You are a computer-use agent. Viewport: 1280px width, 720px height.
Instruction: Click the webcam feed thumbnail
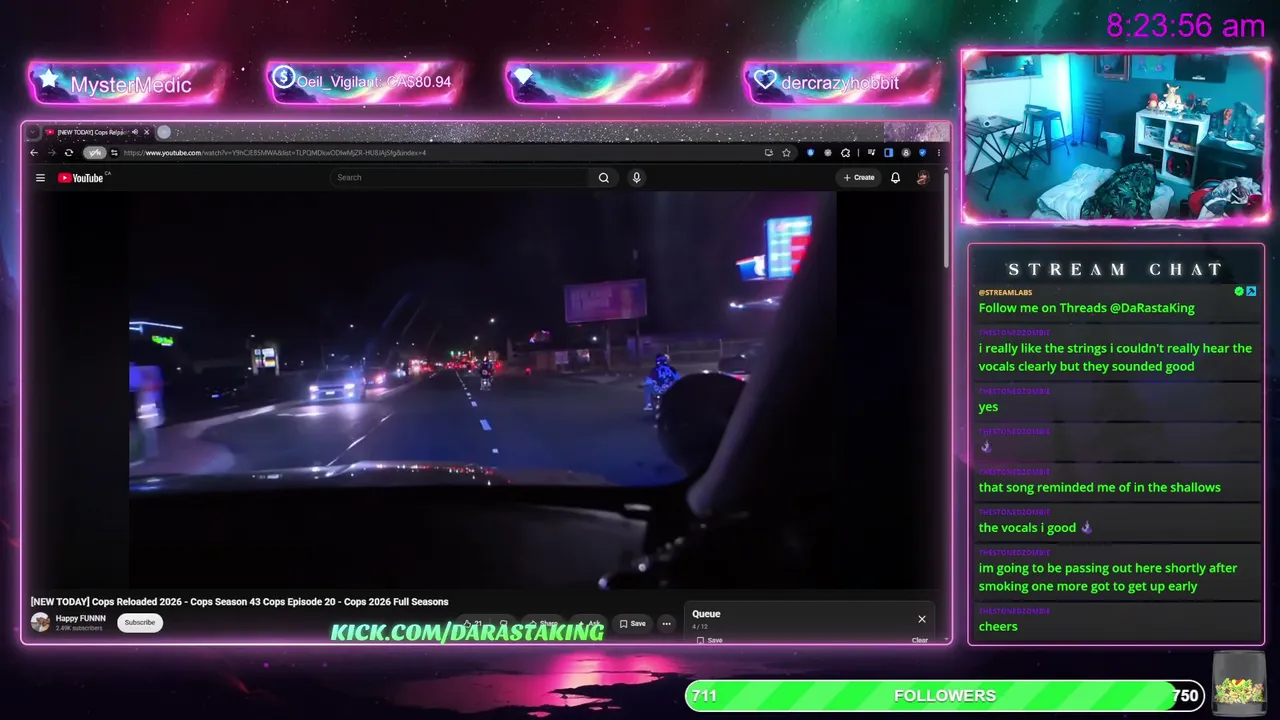pos(1115,136)
